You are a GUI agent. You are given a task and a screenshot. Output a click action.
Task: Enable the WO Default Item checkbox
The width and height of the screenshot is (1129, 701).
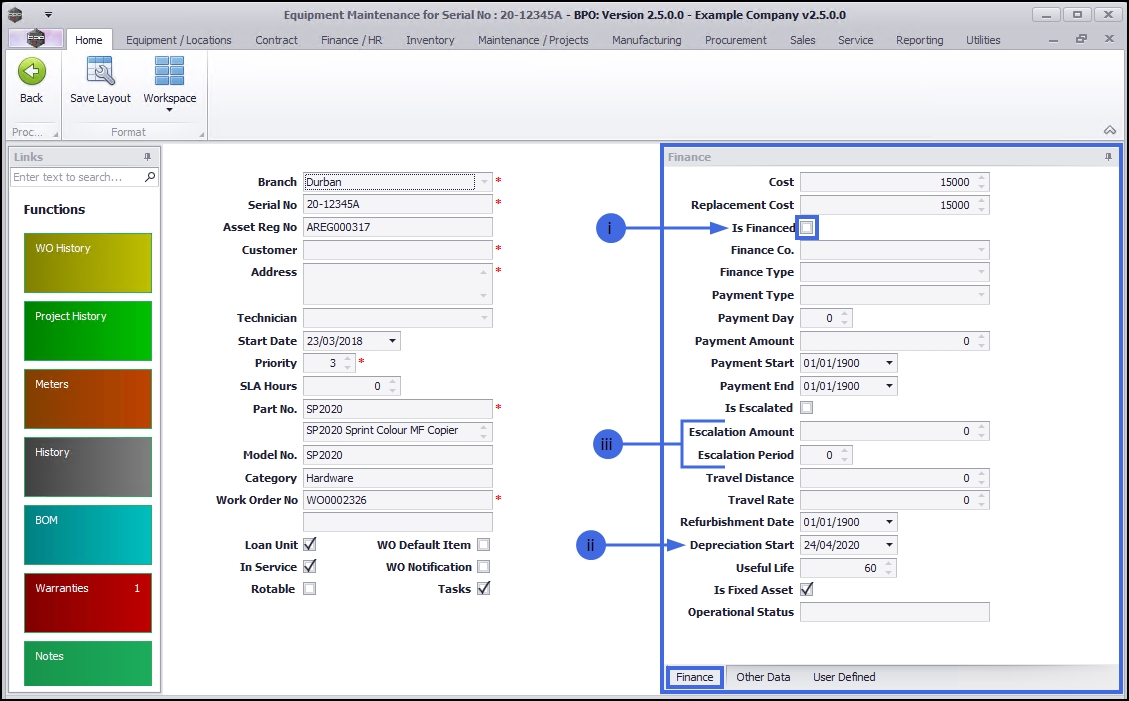pos(484,545)
